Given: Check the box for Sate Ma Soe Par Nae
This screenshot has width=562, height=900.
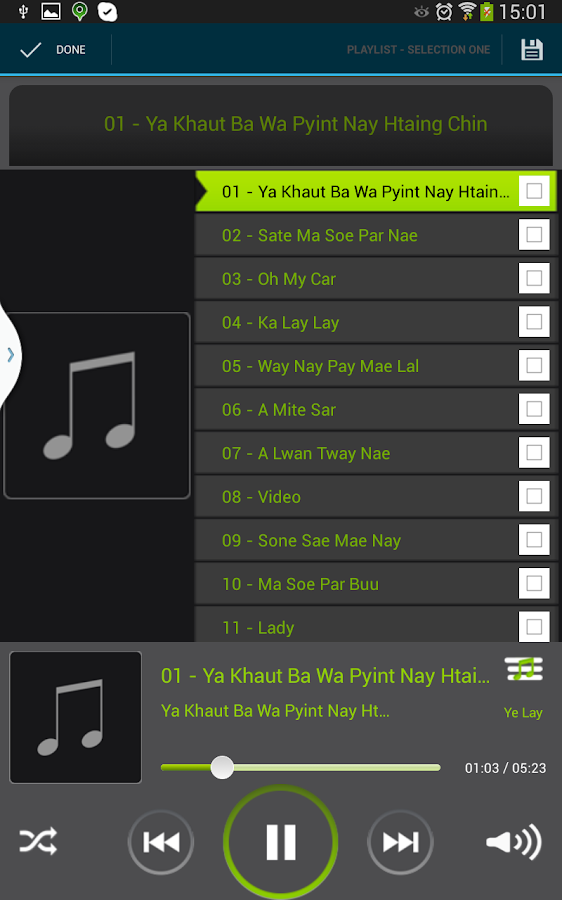Looking at the screenshot, I should [x=534, y=235].
